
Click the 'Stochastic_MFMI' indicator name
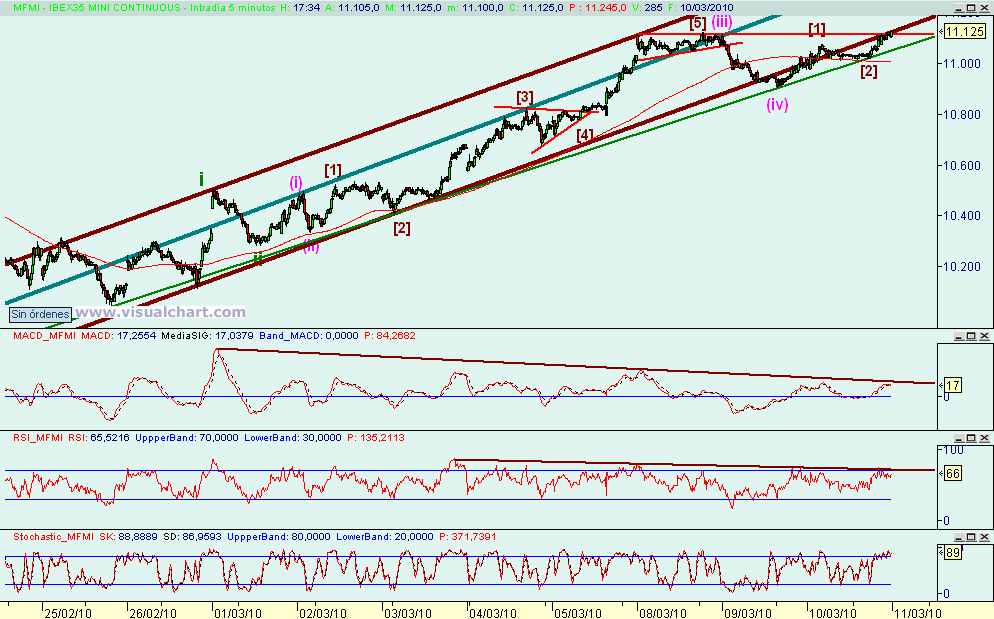54,537
